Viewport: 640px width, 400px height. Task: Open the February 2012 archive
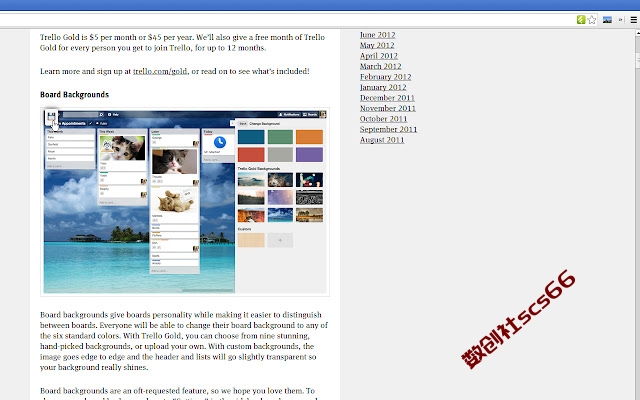click(385, 77)
